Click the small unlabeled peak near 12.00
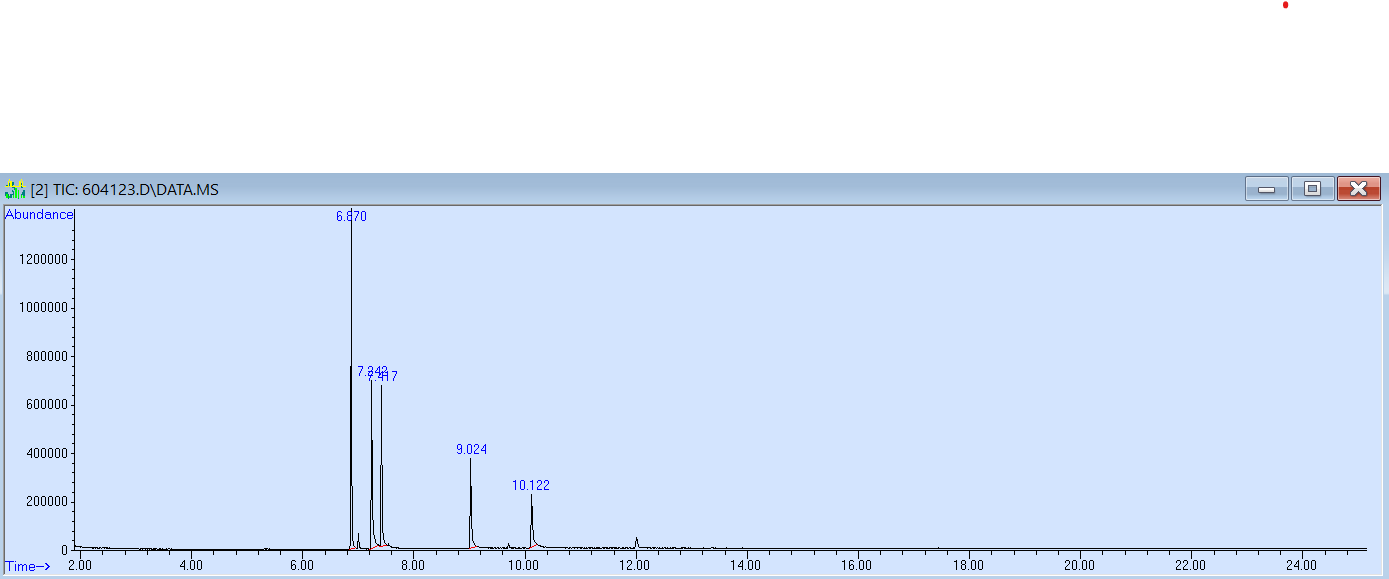The width and height of the screenshot is (1389, 579). [636, 542]
